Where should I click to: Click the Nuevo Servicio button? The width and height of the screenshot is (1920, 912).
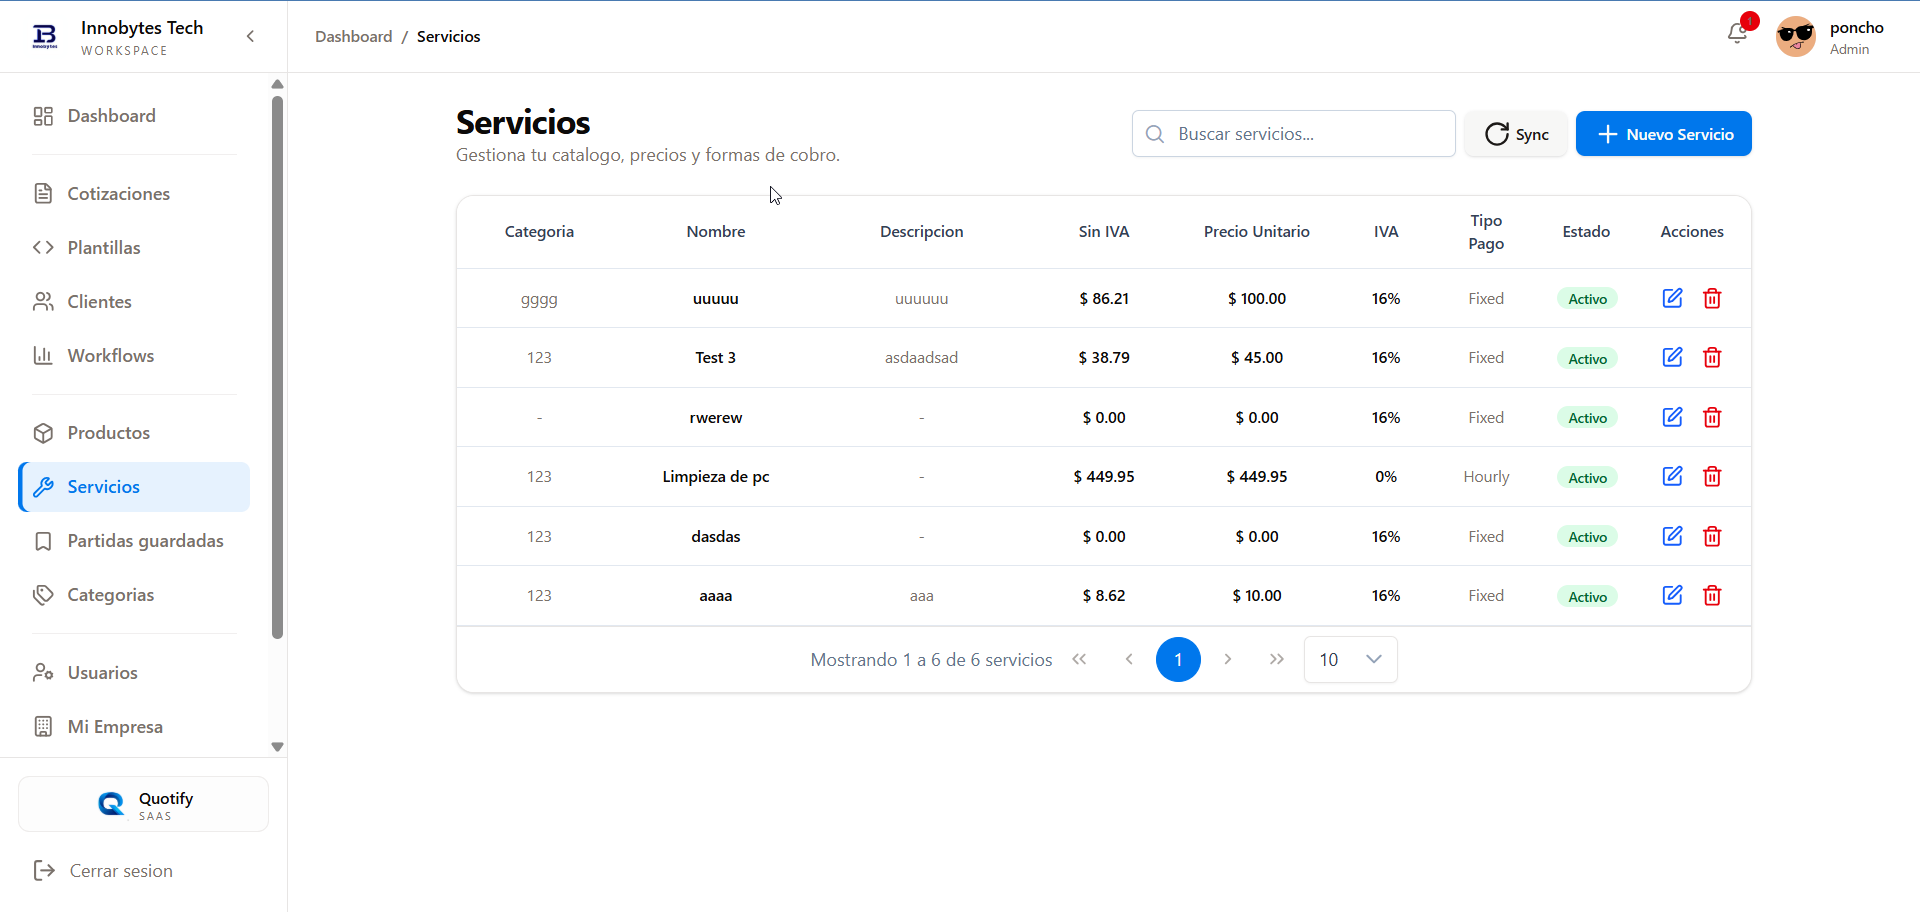click(x=1664, y=134)
